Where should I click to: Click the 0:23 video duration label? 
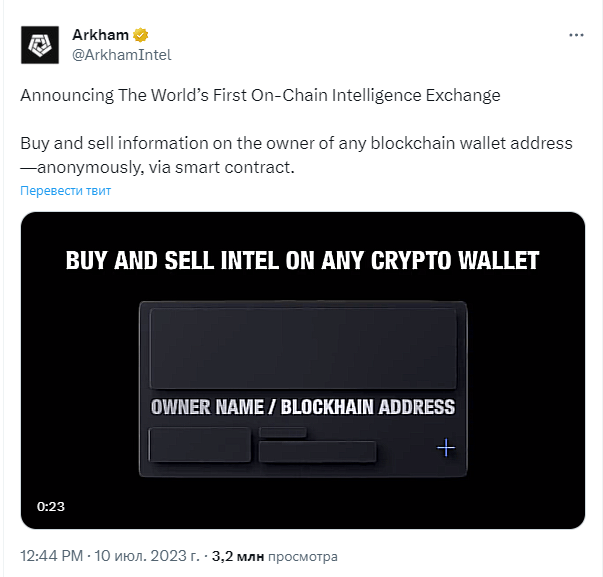51,506
